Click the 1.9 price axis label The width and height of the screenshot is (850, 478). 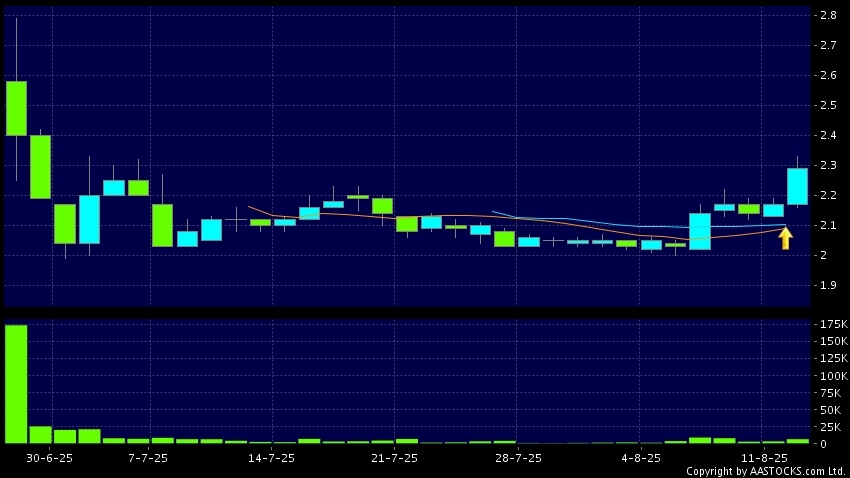pos(828,285)
